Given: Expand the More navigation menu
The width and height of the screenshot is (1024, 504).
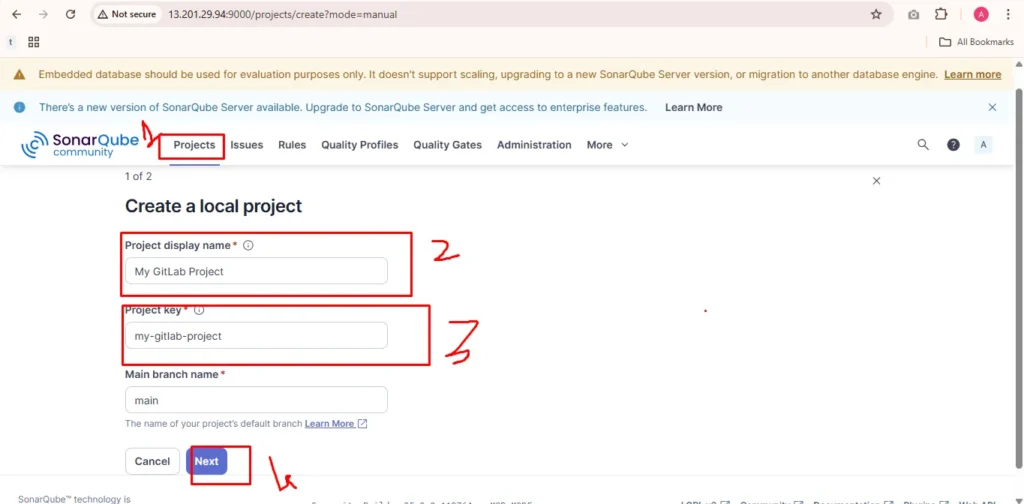Looking at the screenshot, I should 607,145.
